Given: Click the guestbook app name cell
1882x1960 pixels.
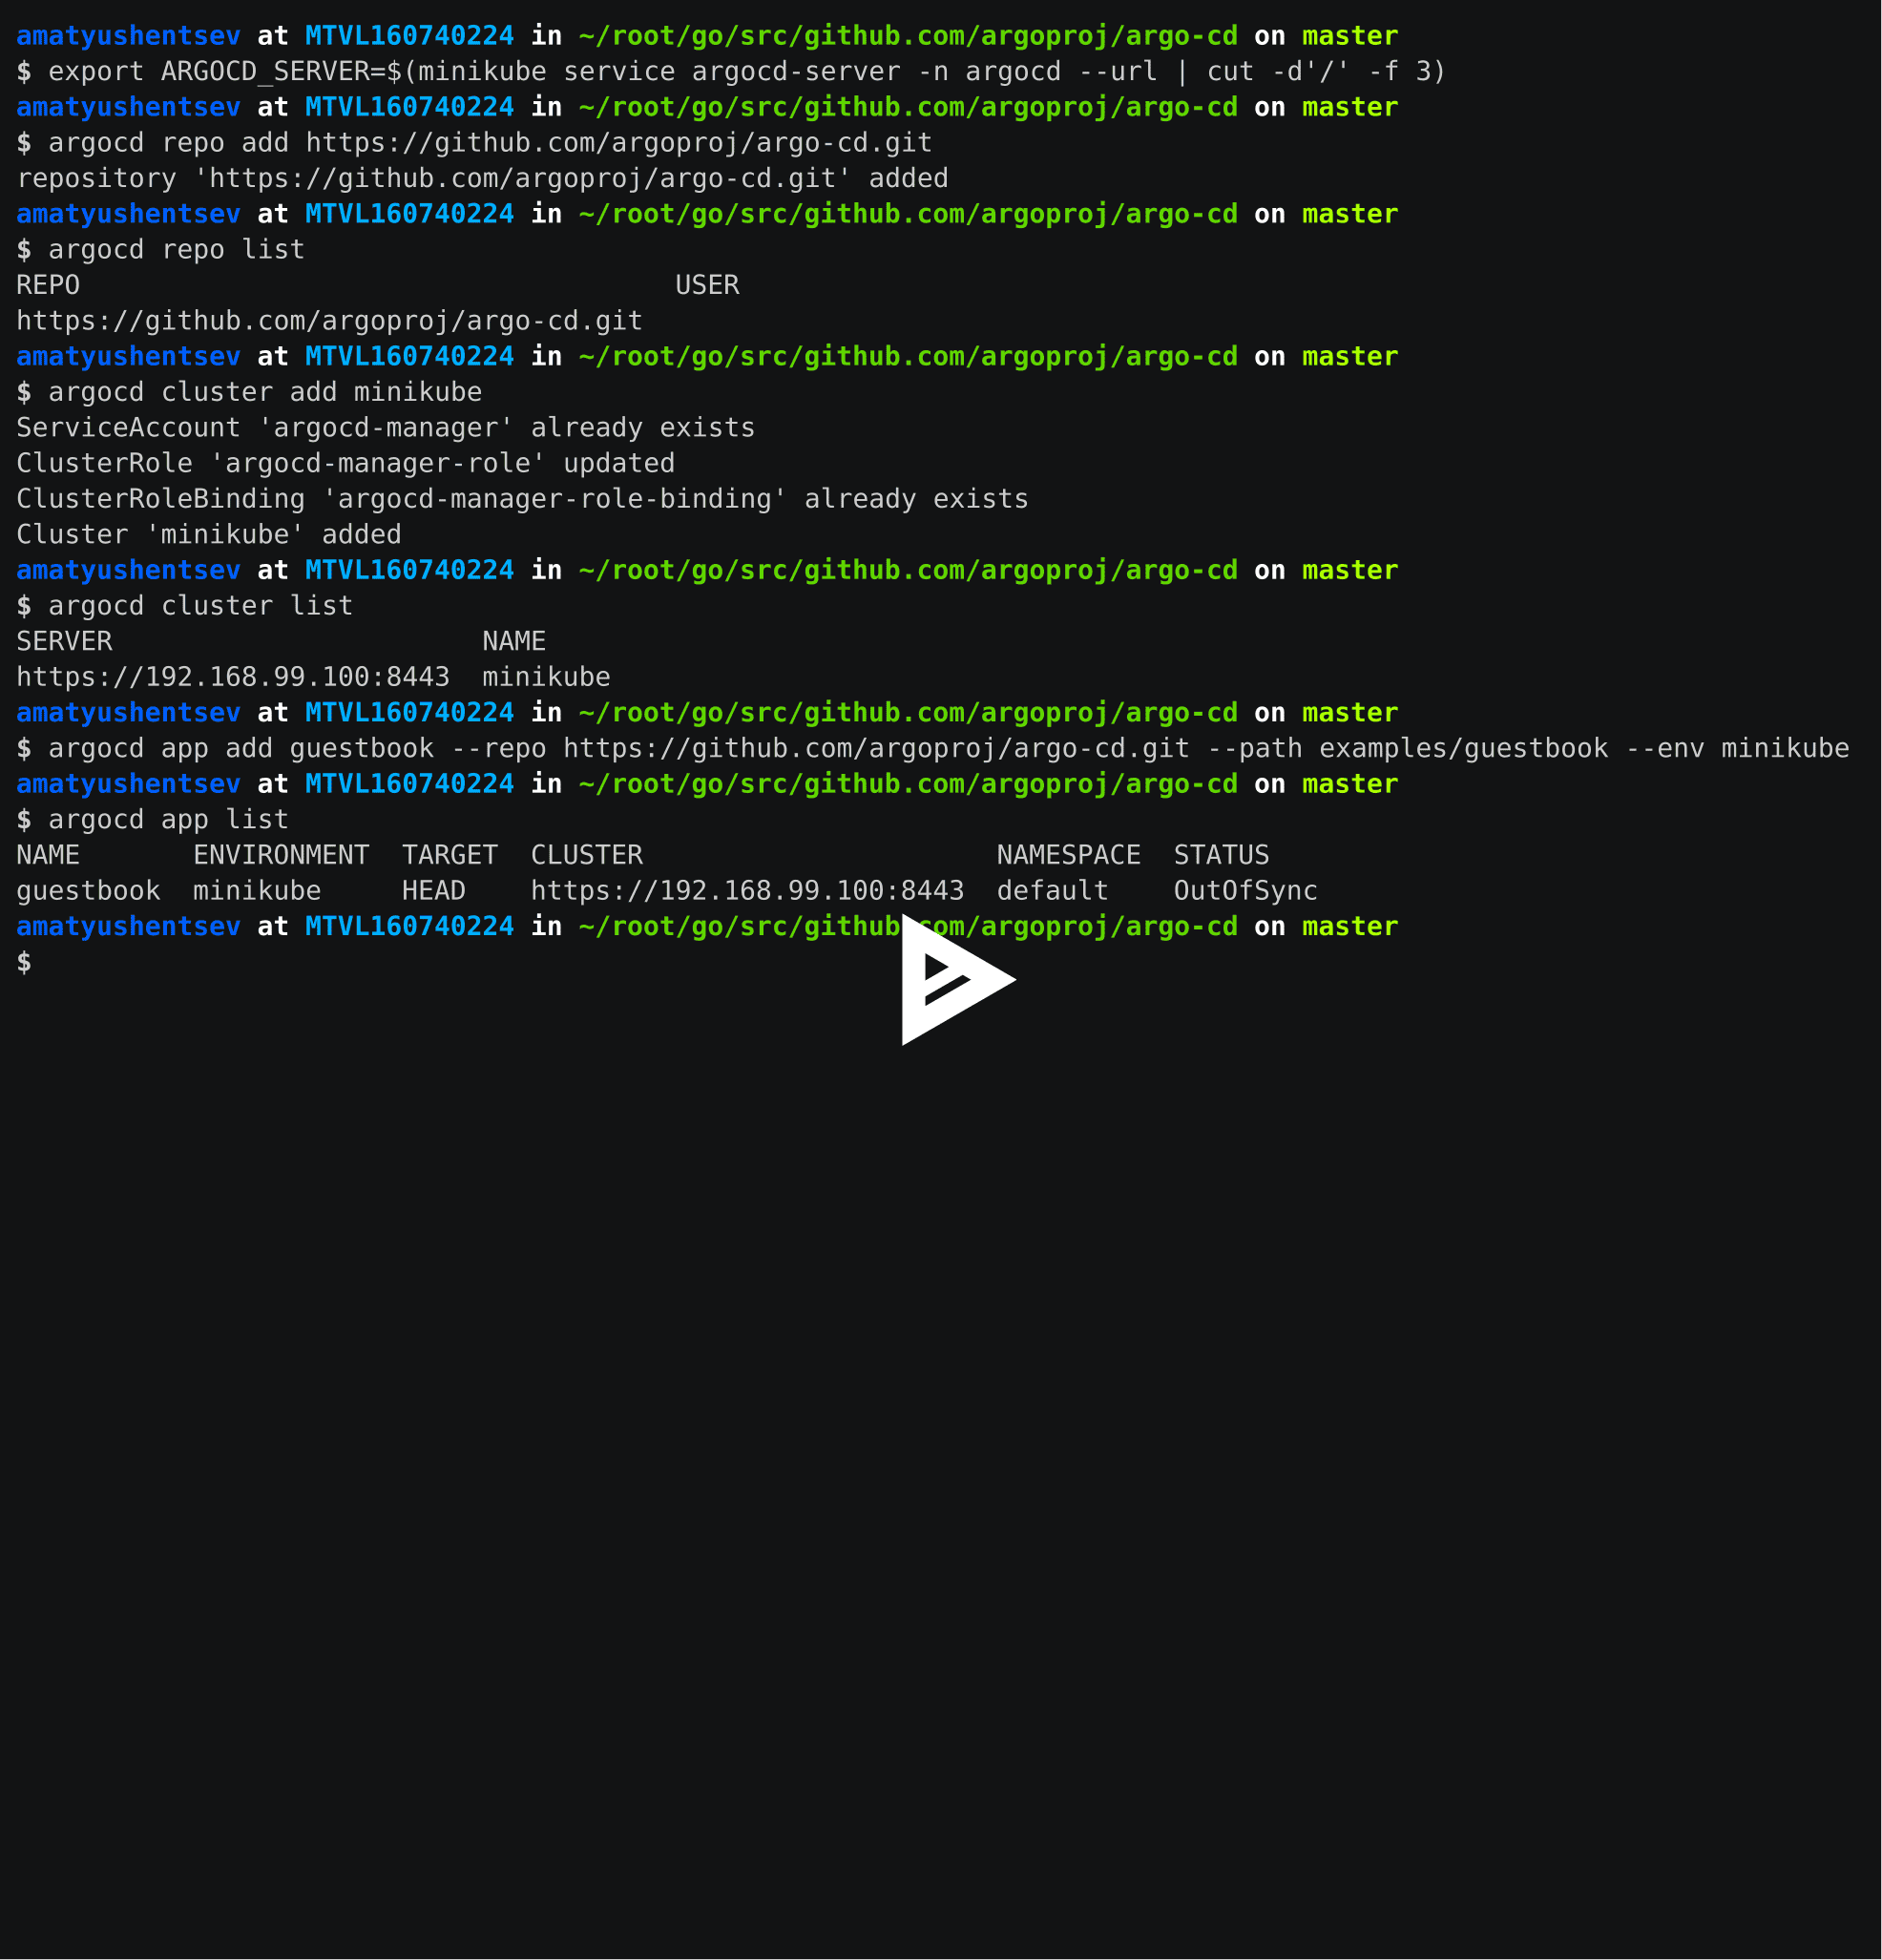Looking at the screenshot, I should click(88, 891).
